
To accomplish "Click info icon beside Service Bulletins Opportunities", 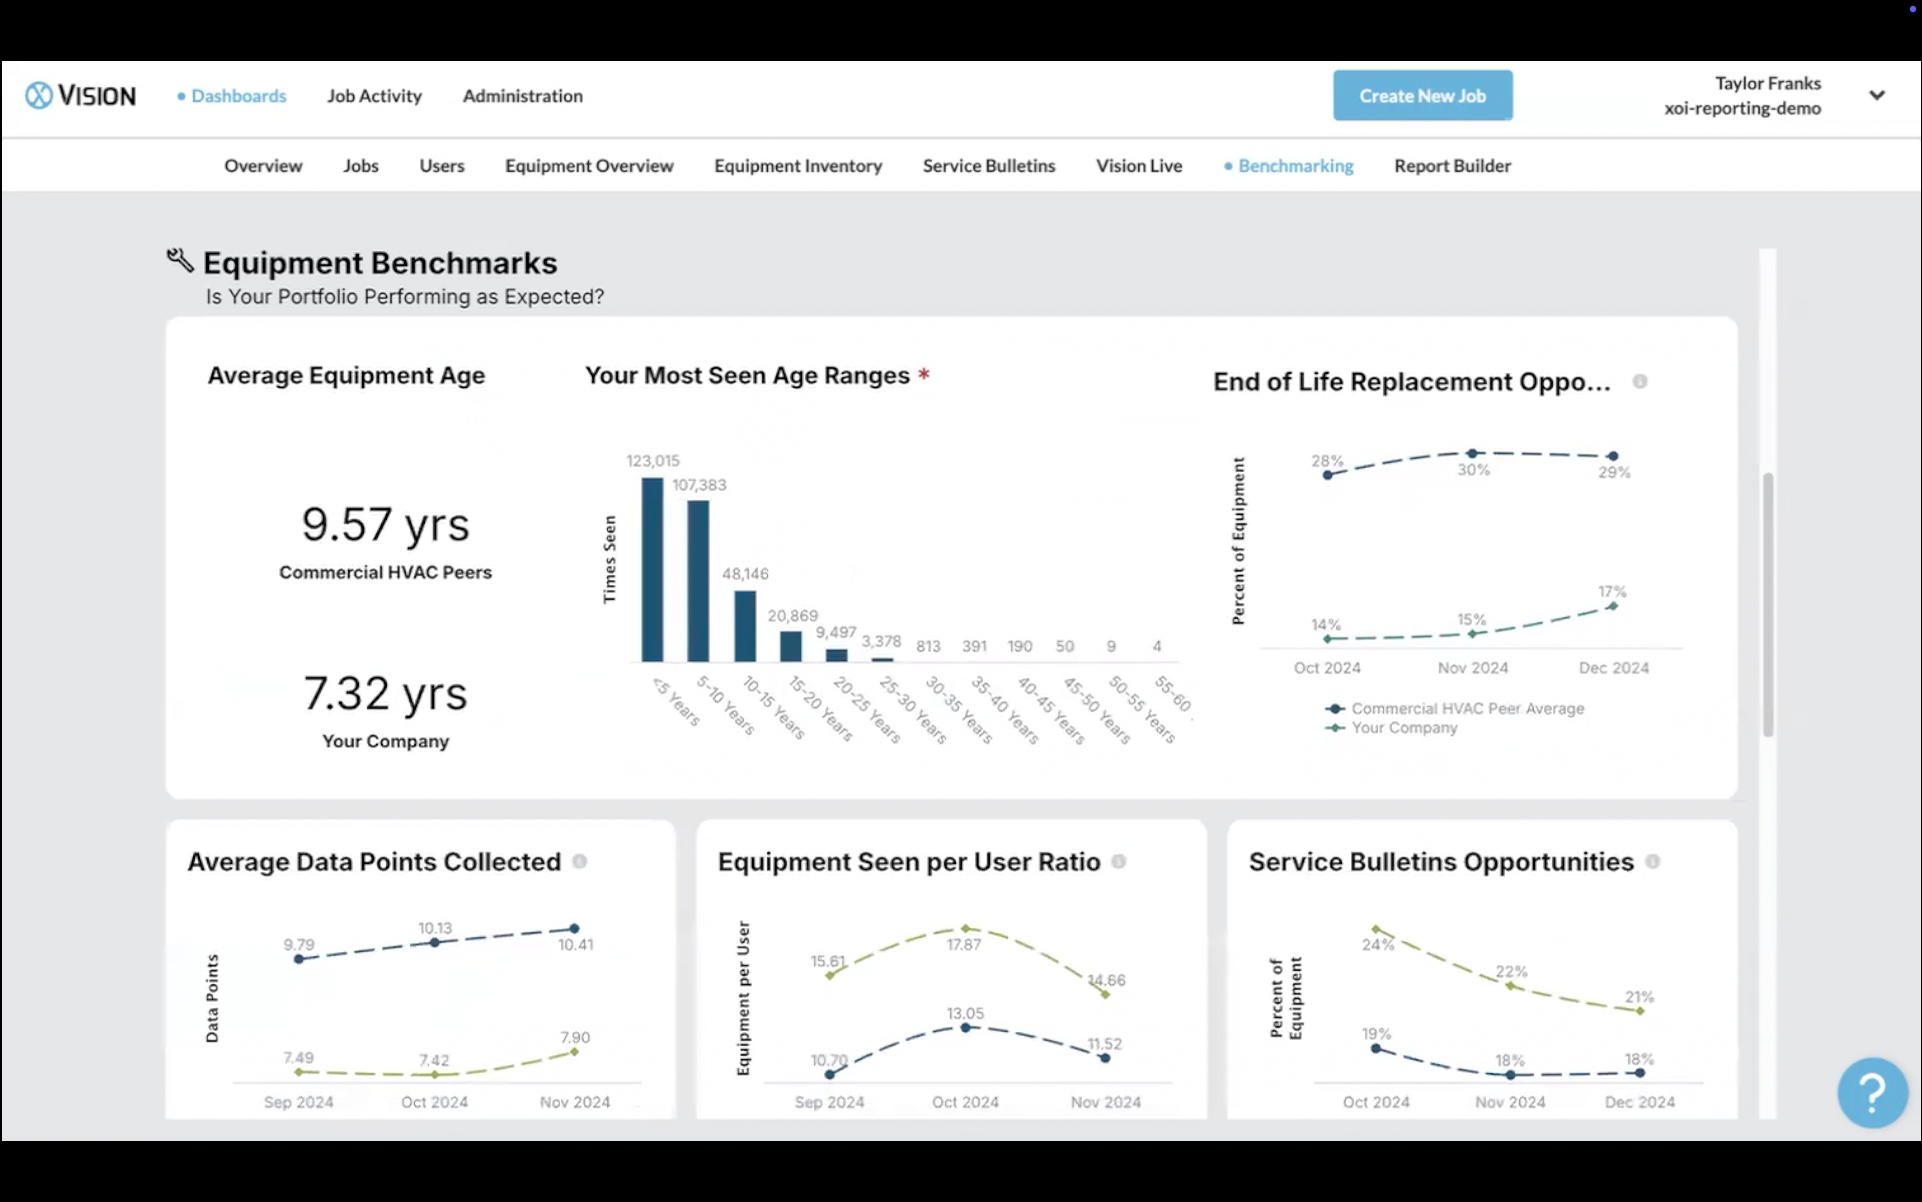I will click(1653, 861).
